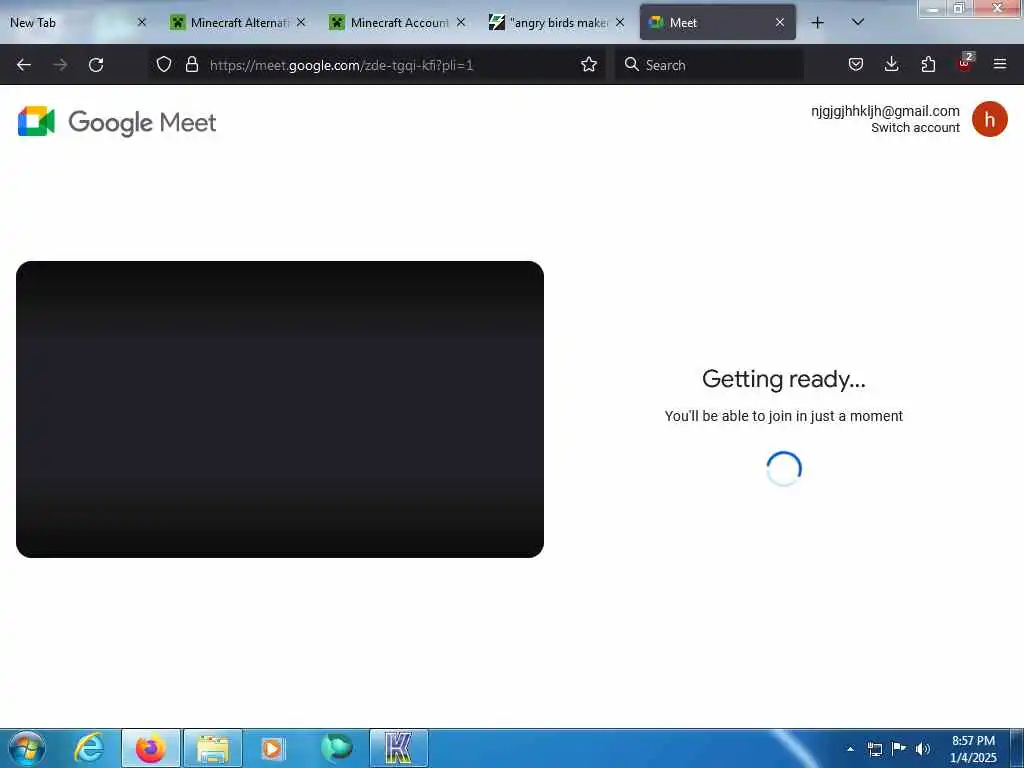Click the njgjgjhhkljh@gmail.com email text

(x=885, y=111)
